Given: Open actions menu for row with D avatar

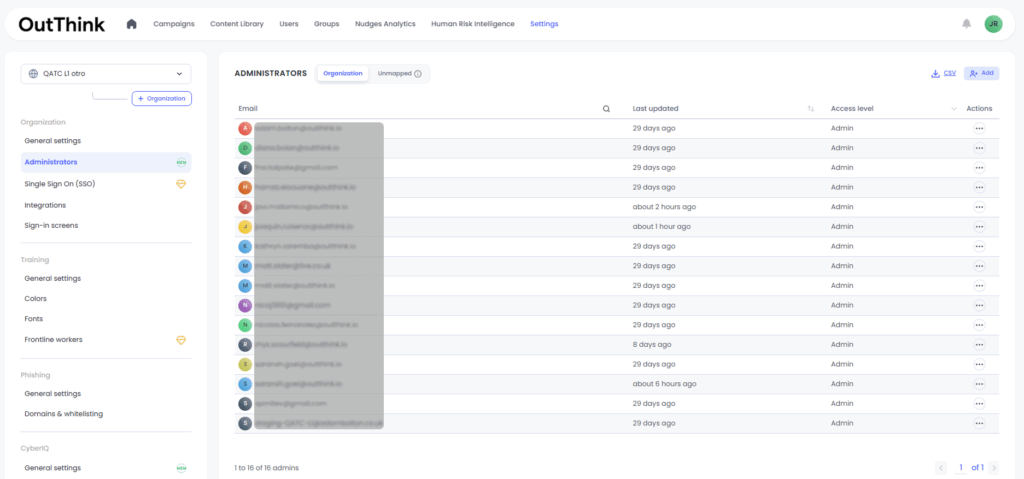Looking at the screenshot, I should pos(979,148).
